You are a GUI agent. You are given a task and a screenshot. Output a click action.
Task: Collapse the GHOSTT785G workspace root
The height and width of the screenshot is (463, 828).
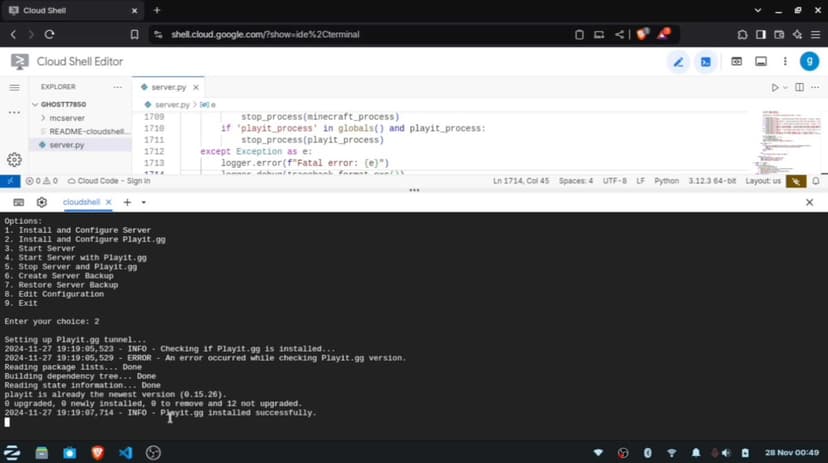point(62,104)
